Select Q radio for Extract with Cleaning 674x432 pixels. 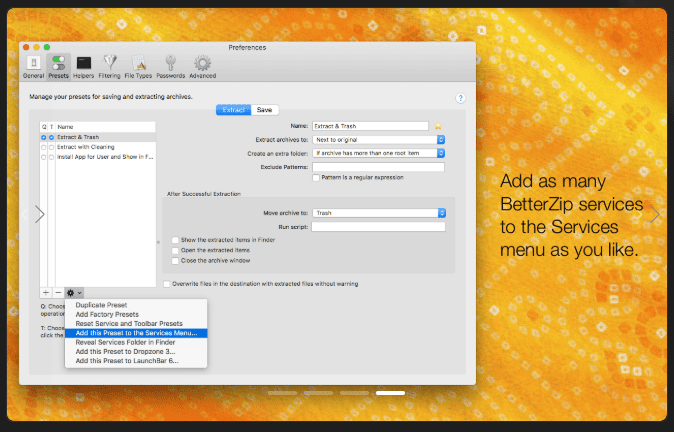click(x=43, y=147)
